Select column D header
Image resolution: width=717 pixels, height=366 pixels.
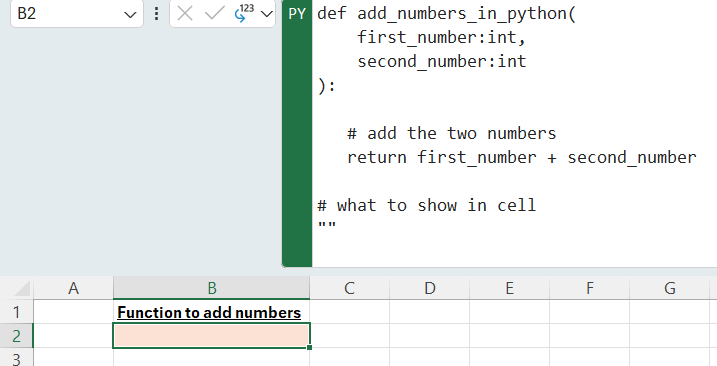click(x=429, y=288)
